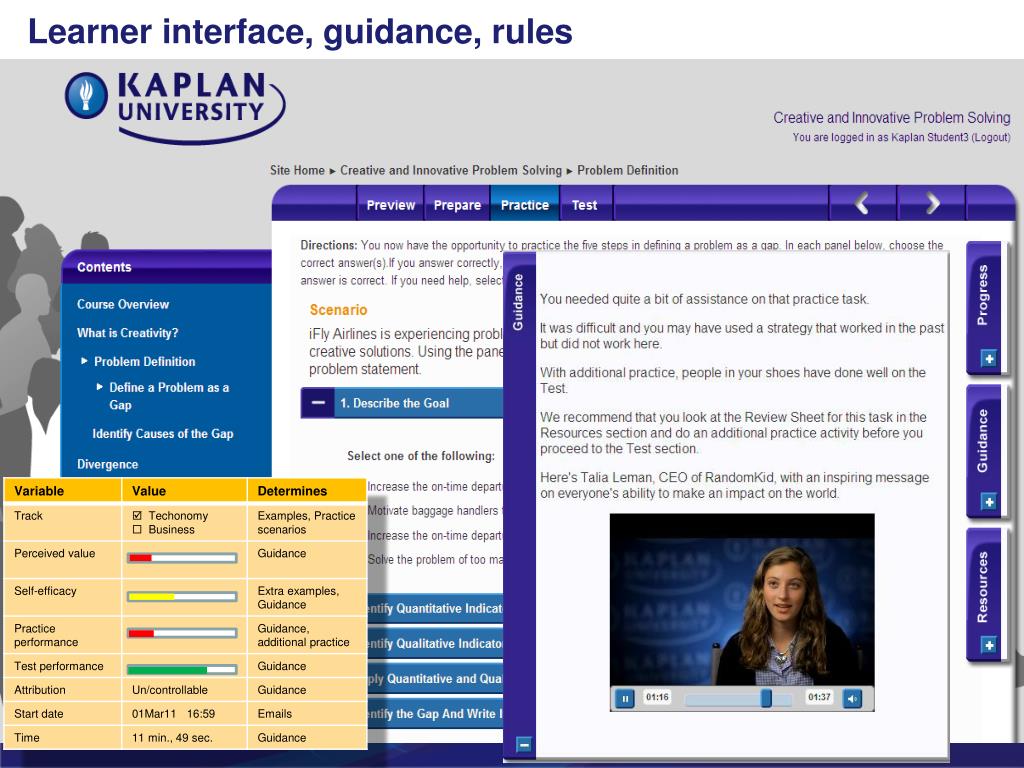Collapse the Describe the Goal section
1024x768 pixels.
(x=318, y=403)
